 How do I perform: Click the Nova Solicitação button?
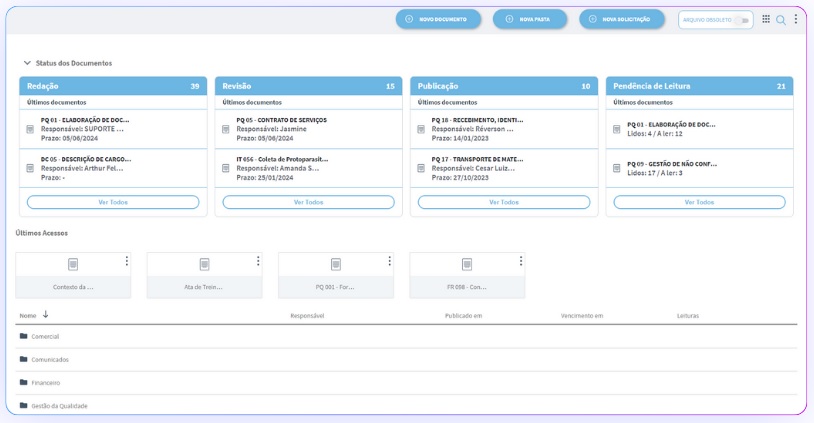click(x=622, y=19)
